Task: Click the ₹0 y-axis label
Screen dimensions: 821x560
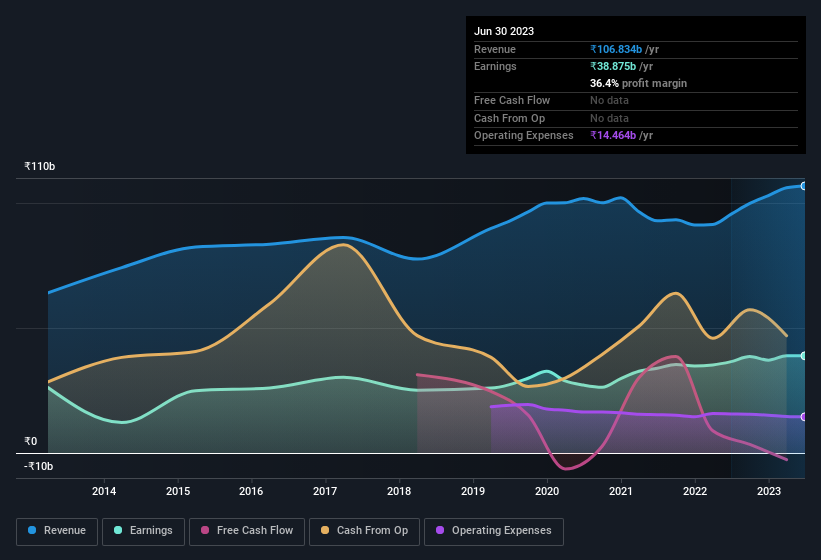Action: [30, 441]
